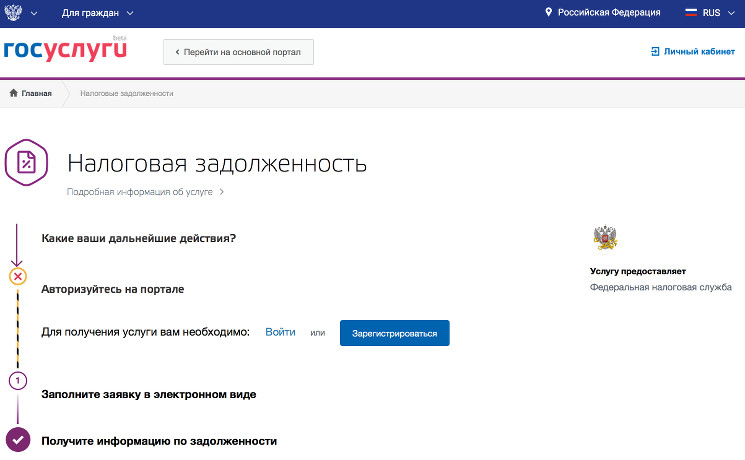745x460 pixels.
Task: Expand the 'Для граждан' dropdown
Action: click(x=97, y=13)
